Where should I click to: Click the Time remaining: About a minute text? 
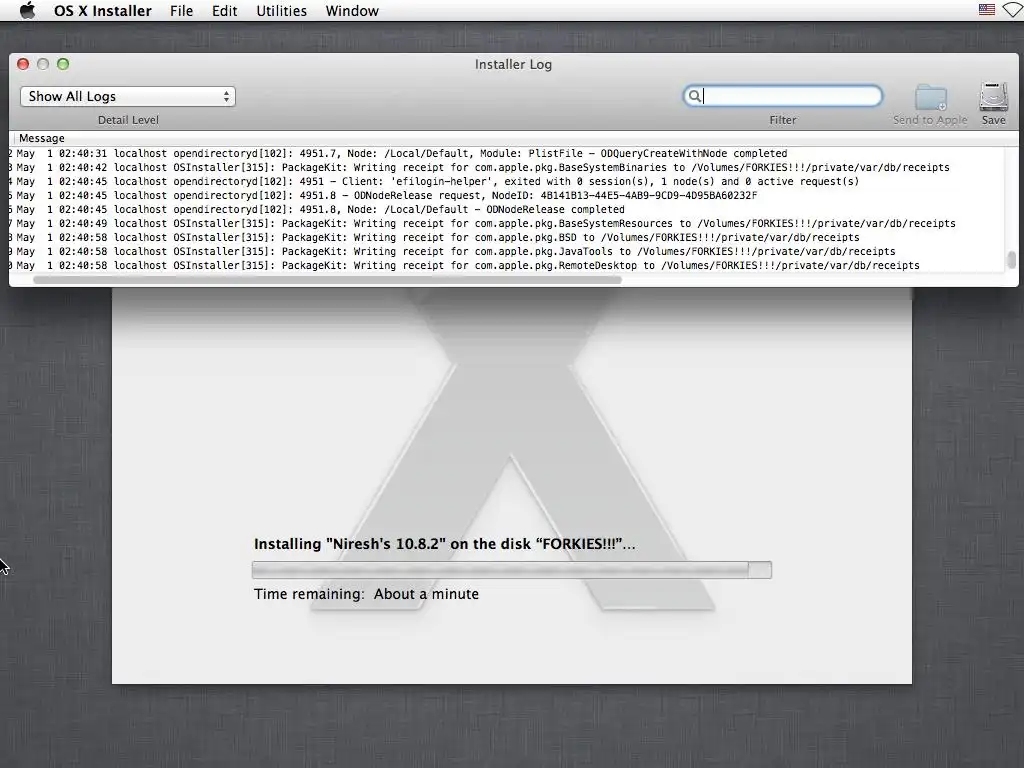366,594
